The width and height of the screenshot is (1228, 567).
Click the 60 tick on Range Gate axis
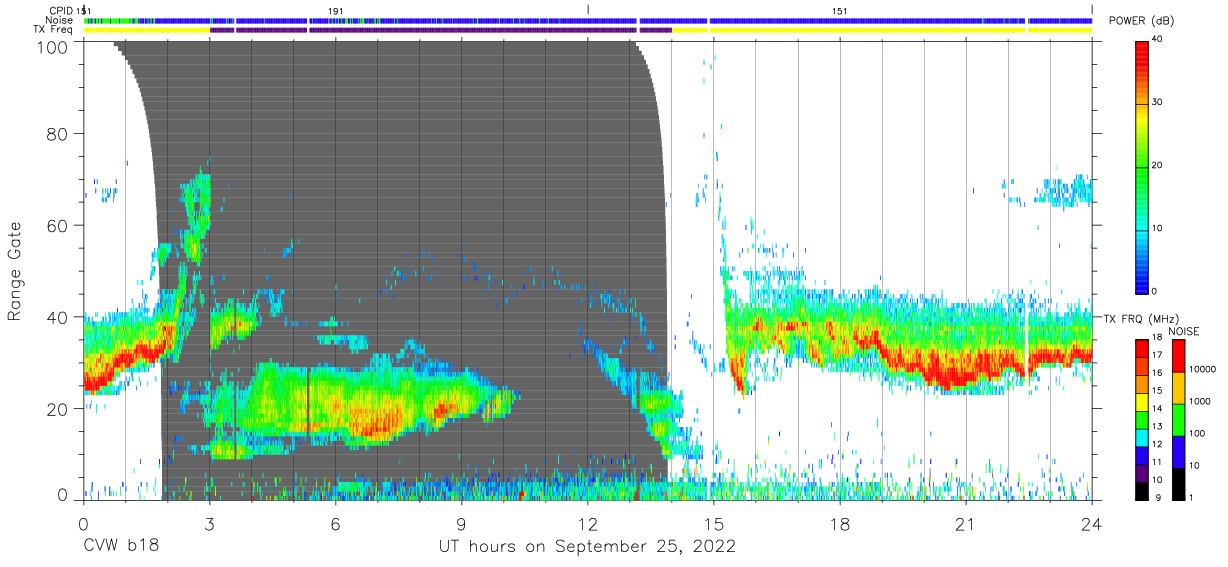(x=57, y=226)
